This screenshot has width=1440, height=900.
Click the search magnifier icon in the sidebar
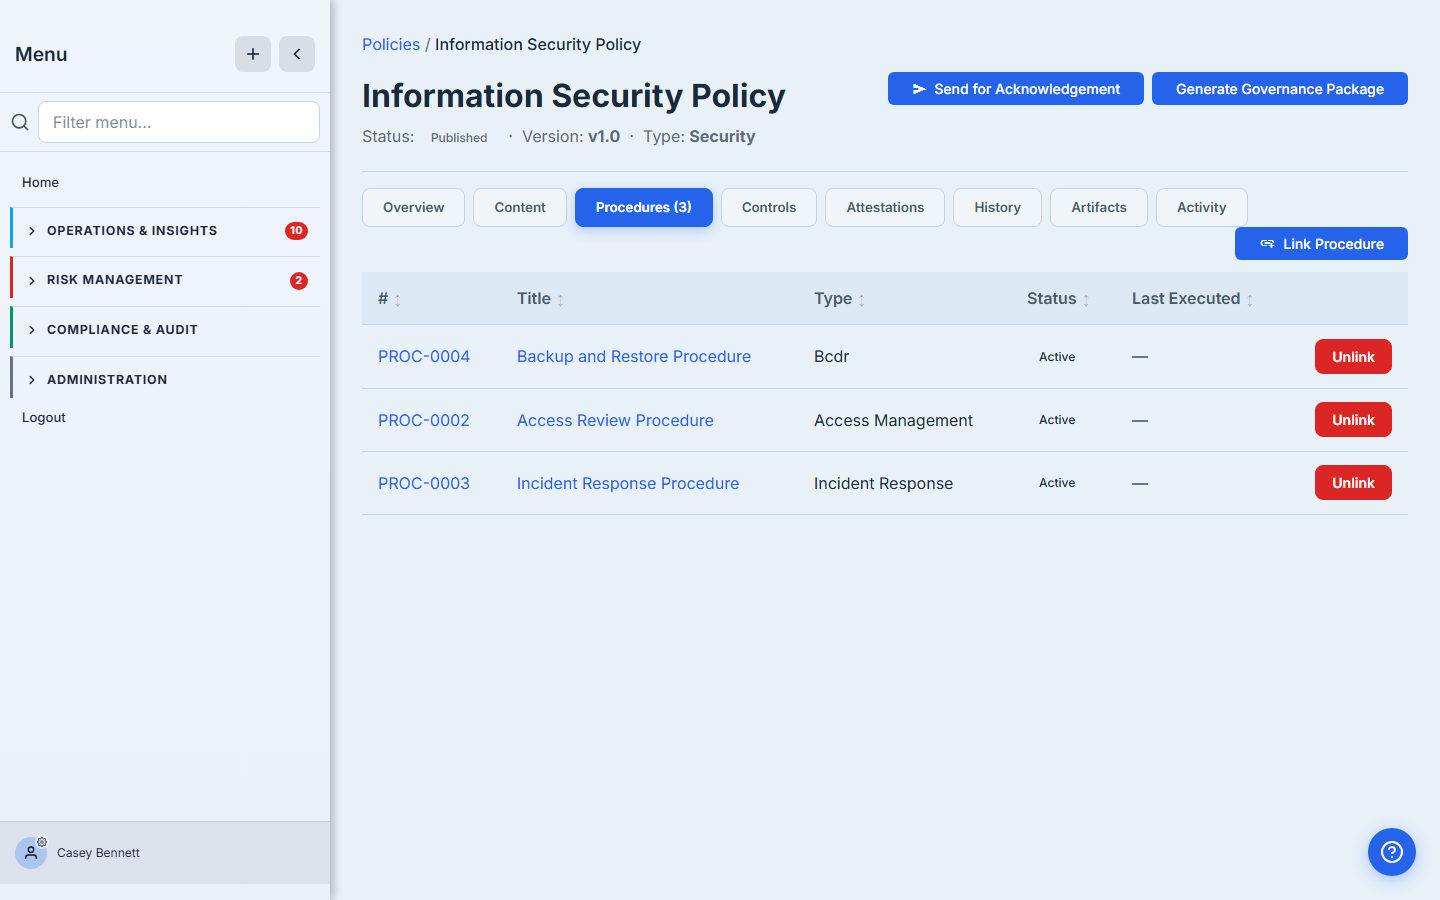point(20,122)
